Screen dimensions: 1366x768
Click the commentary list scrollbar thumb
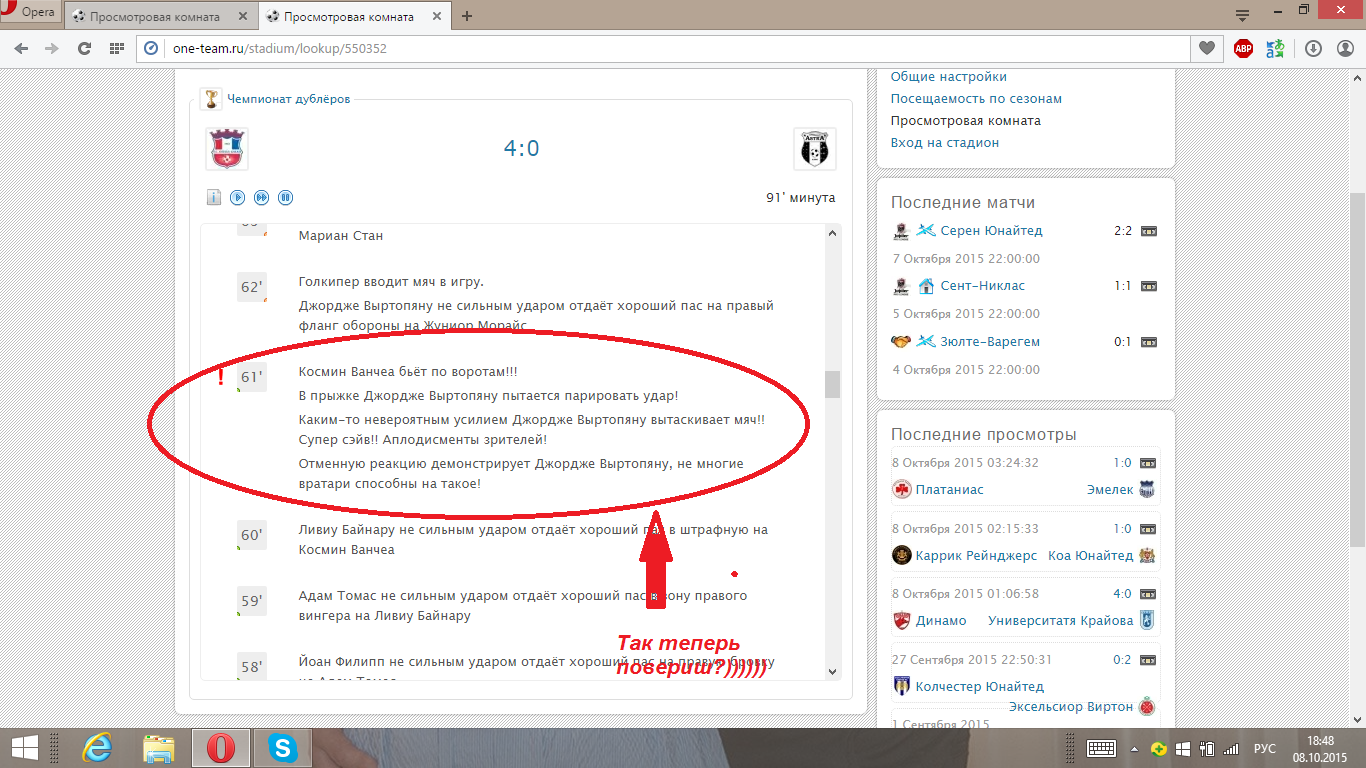832,384
